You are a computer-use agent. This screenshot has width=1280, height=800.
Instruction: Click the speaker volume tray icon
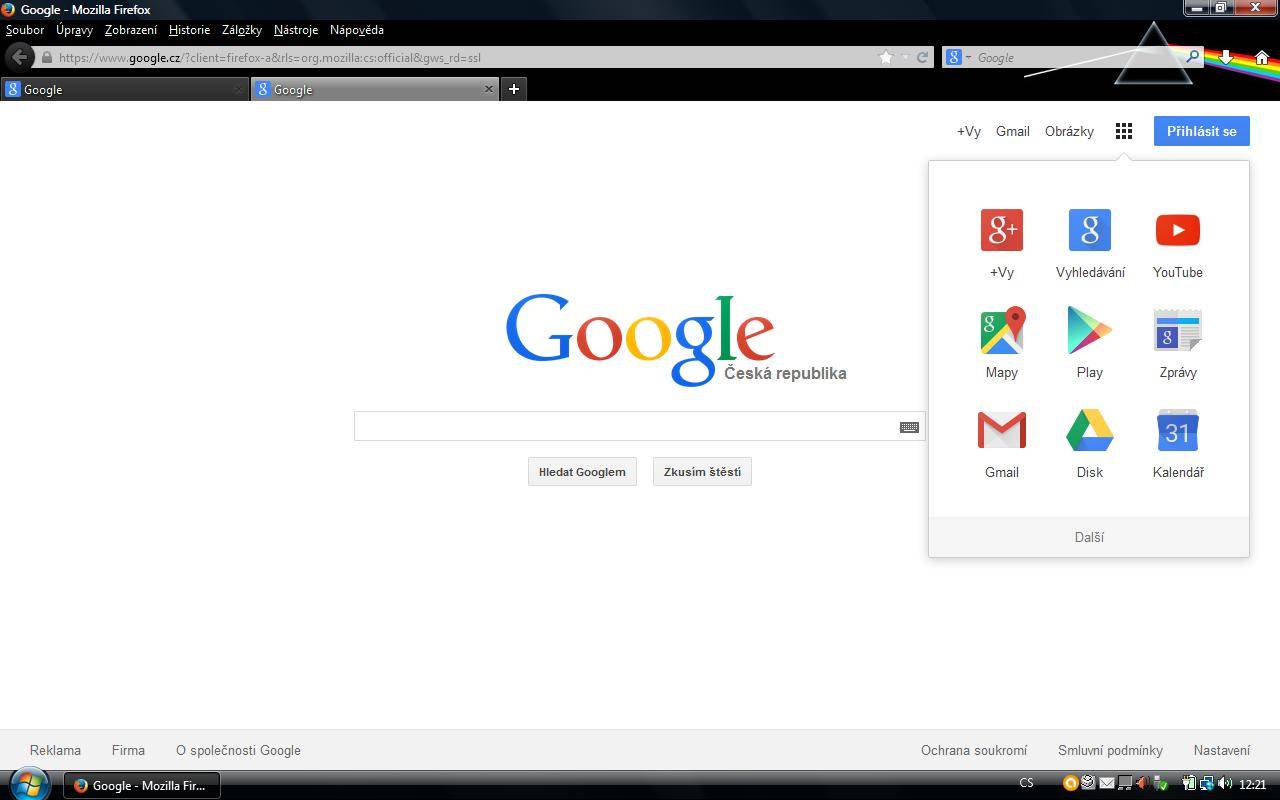coord(1224,784)
